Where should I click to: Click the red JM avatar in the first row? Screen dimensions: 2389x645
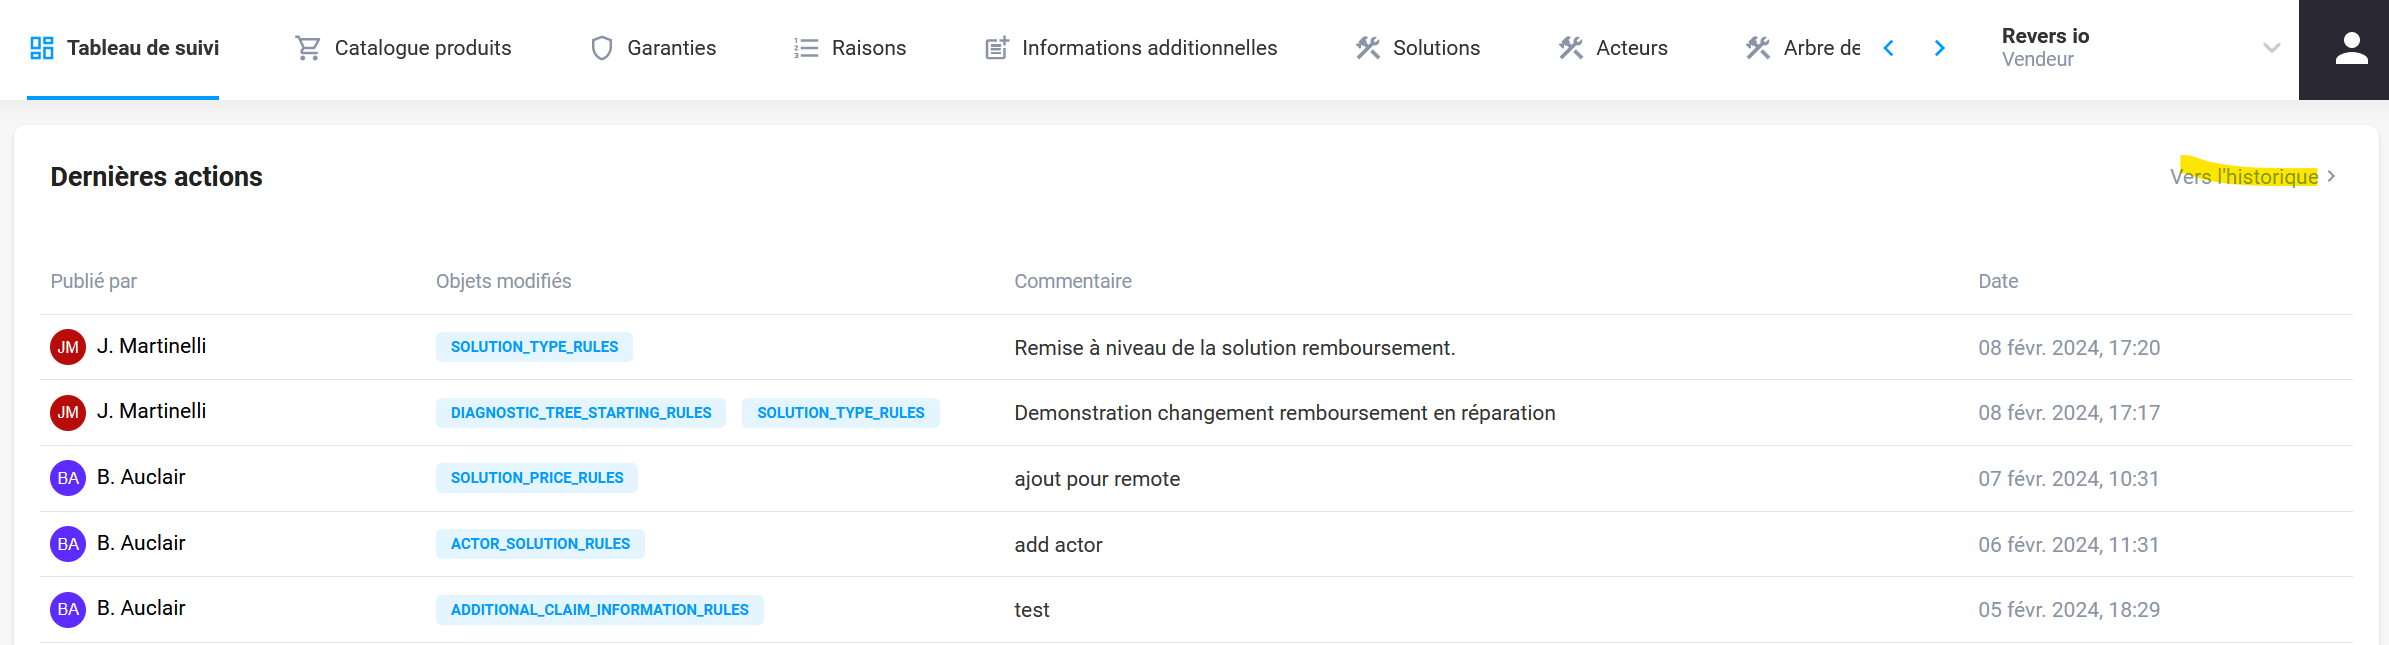click(x=68, y=347)
